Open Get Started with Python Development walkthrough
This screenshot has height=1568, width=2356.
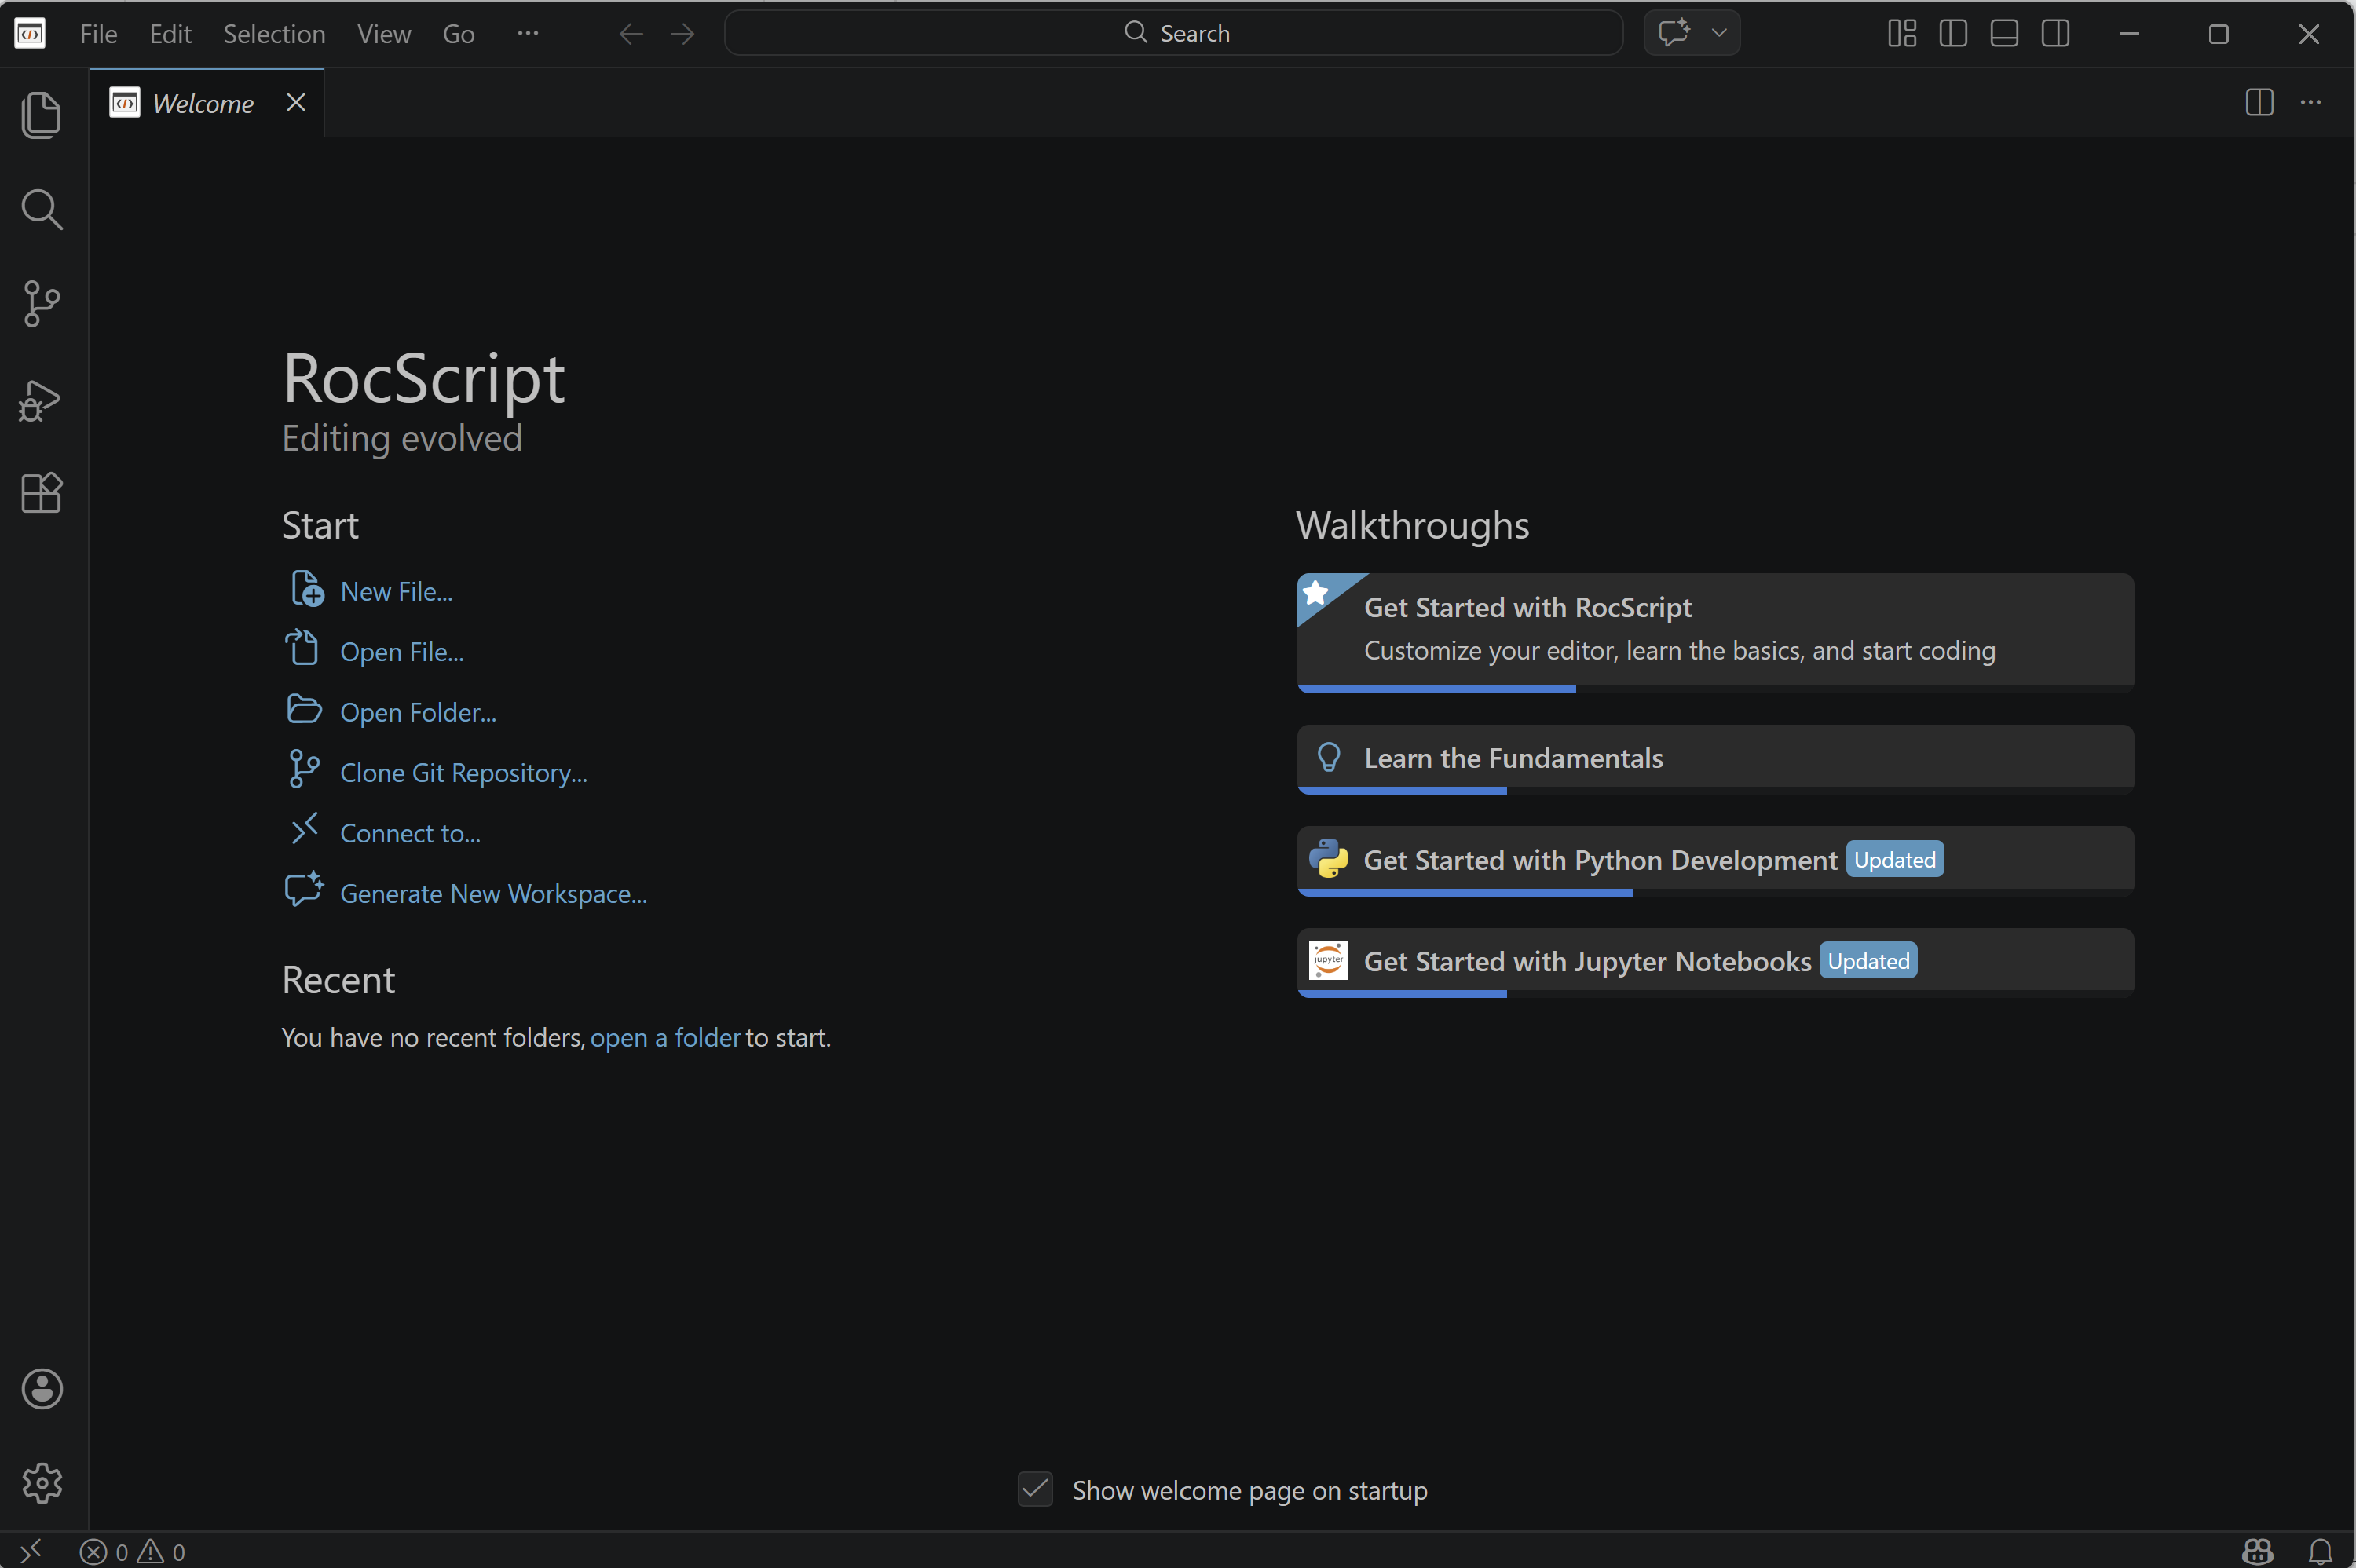pos(1715,860)
